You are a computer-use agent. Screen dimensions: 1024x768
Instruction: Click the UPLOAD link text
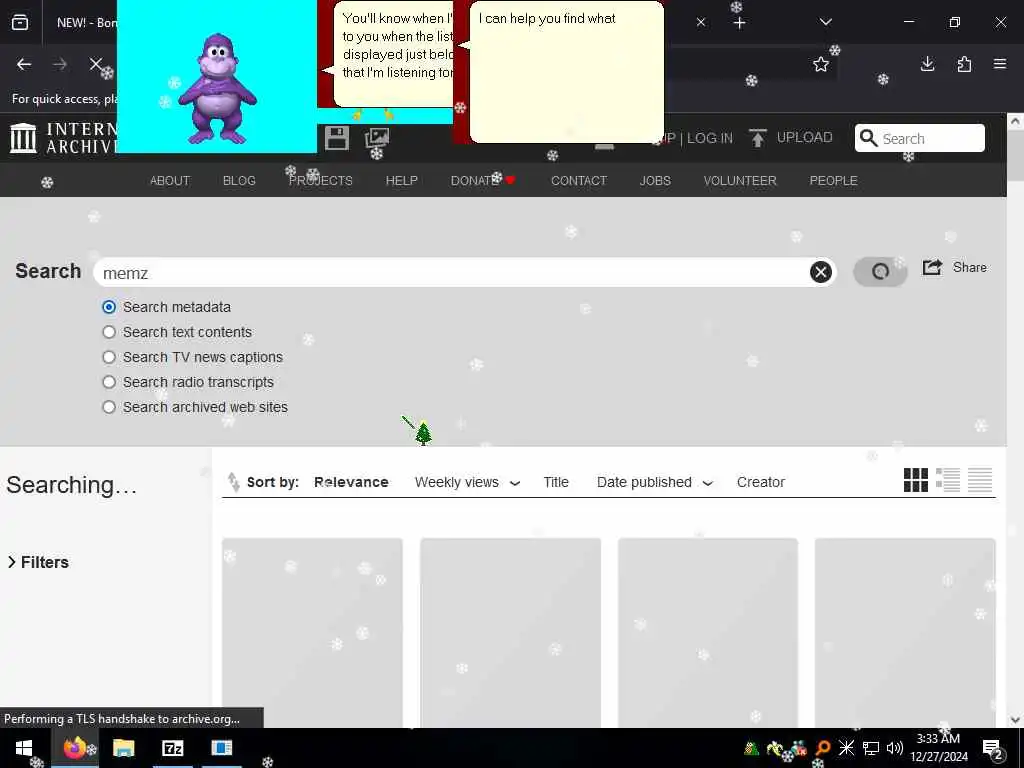click(x=805, y=137)
